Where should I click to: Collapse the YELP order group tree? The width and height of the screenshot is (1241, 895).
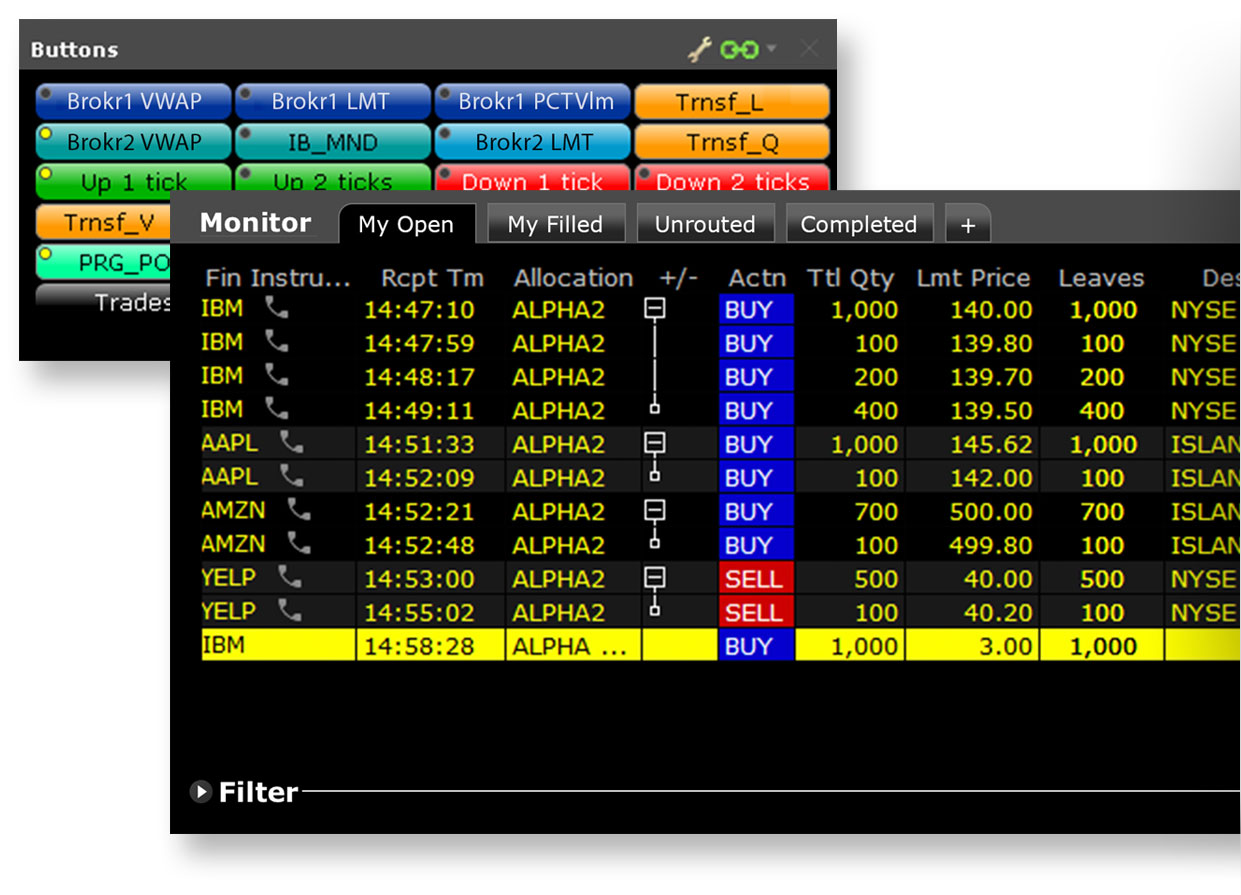tap(654, 578)
